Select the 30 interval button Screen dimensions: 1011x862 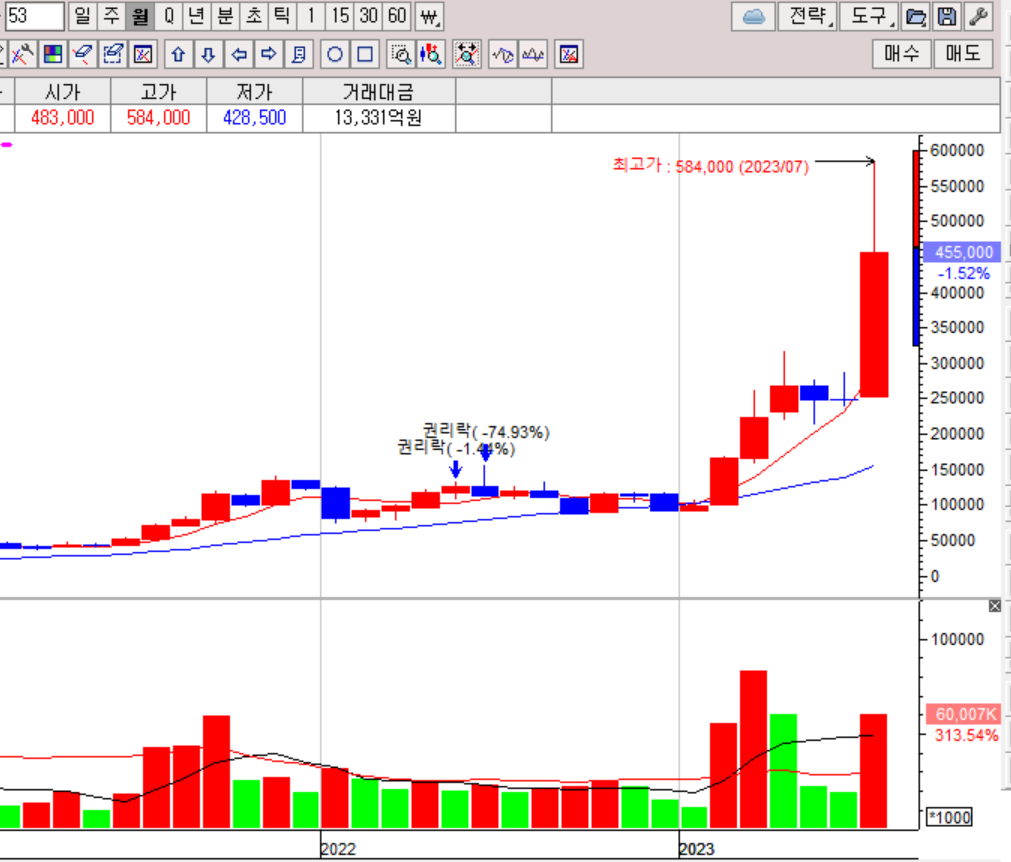point(368,16)
